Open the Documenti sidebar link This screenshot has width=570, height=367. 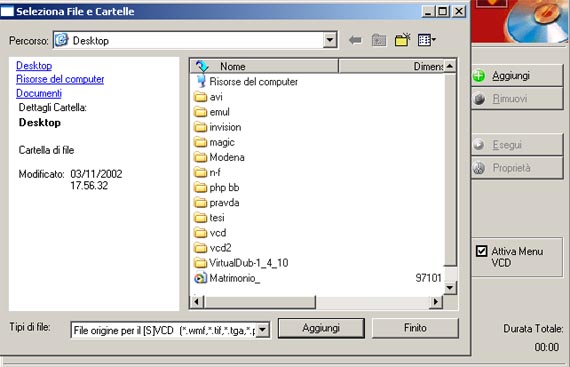coord(39,93)
